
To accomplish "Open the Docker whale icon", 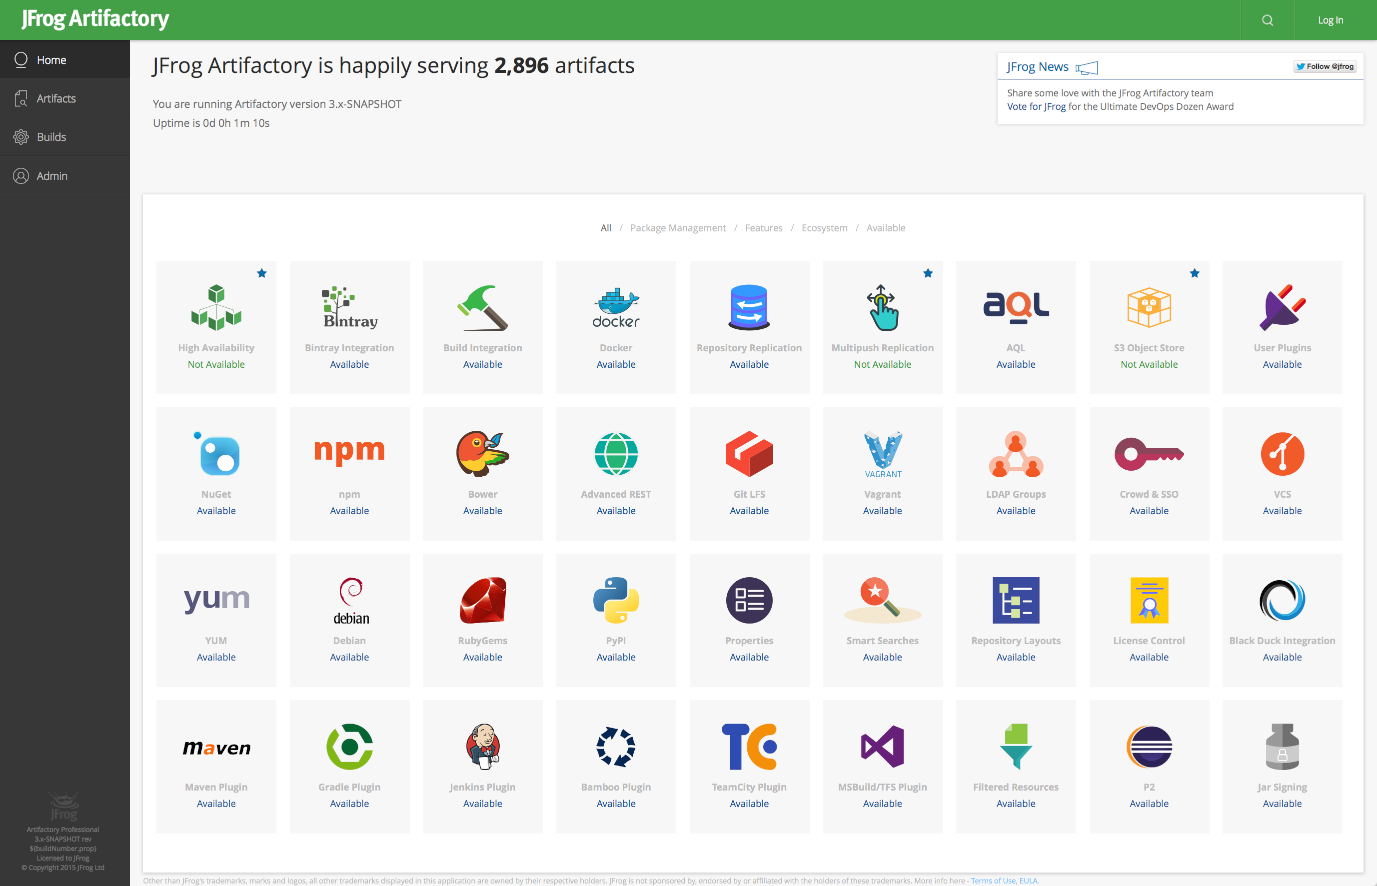I will click(616, 308).
